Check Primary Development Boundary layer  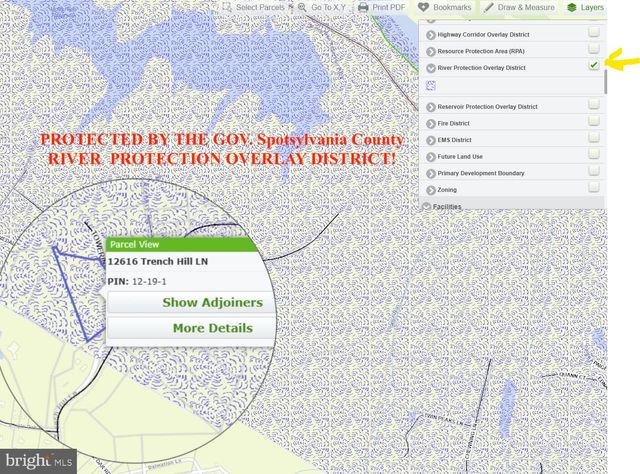coord(594,170)
